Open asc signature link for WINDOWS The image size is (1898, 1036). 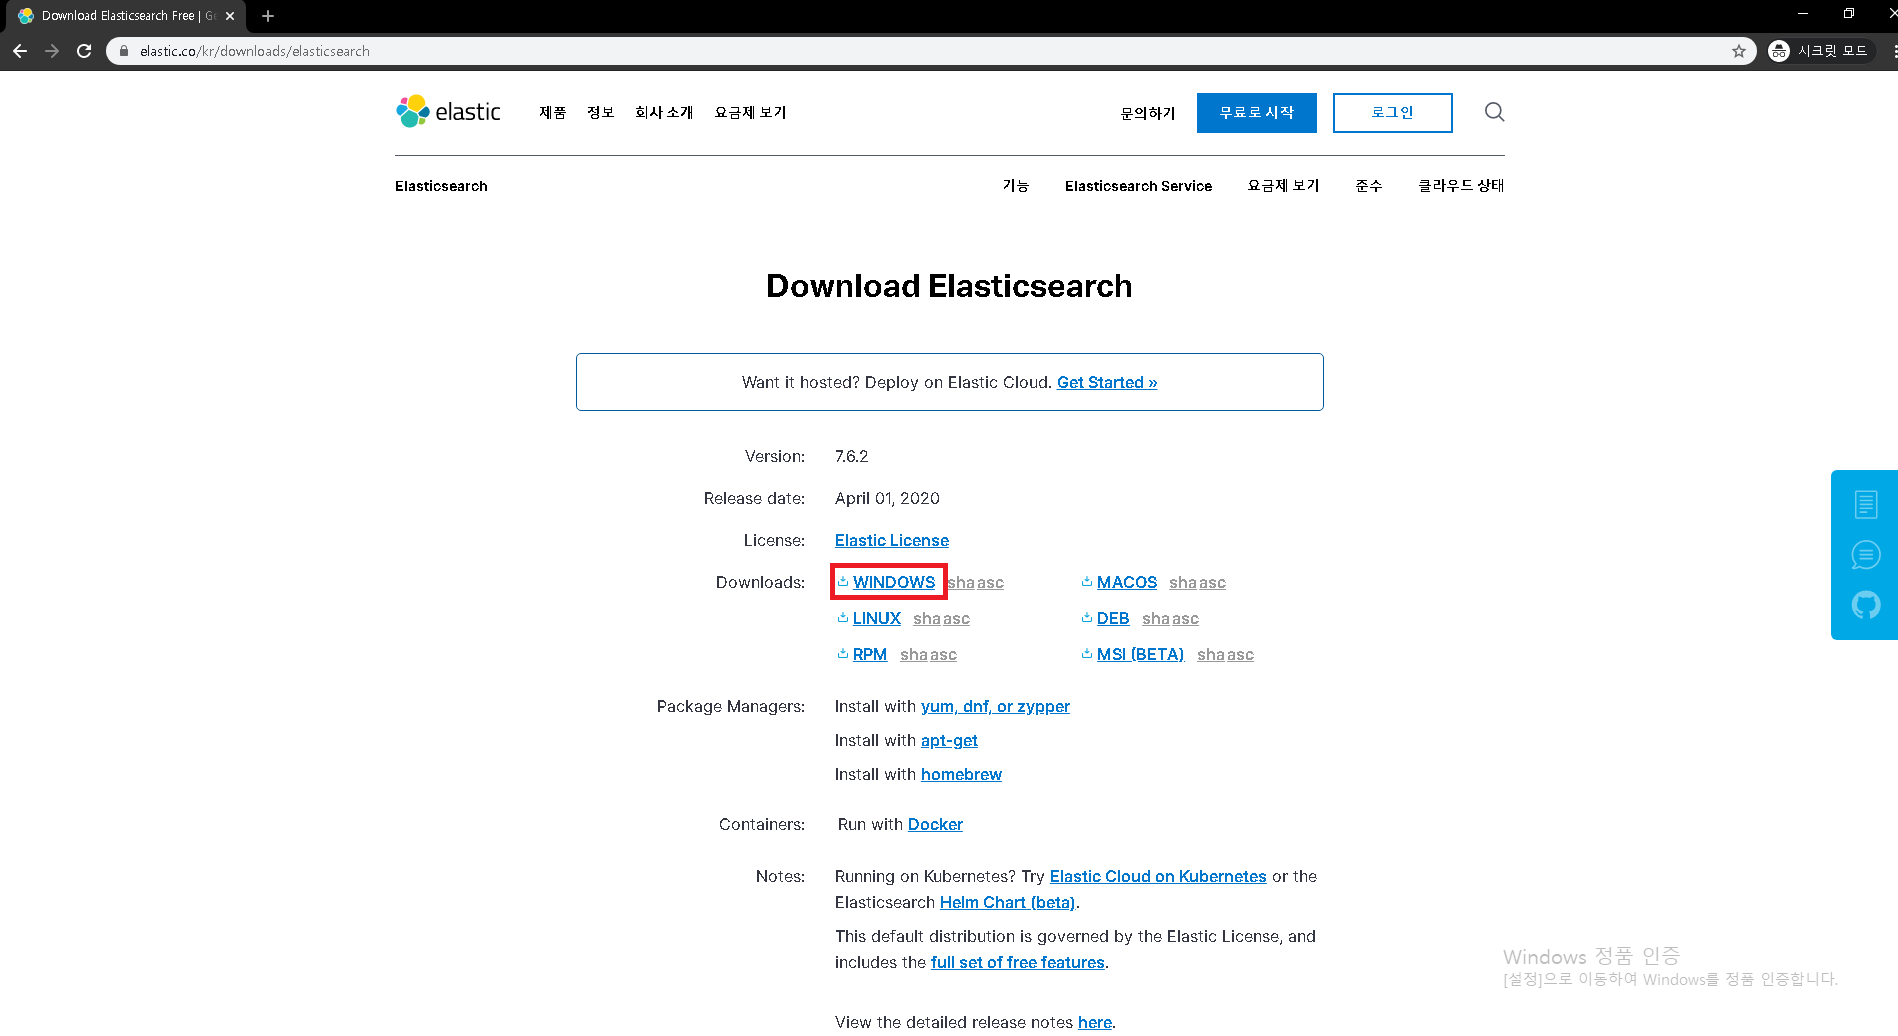991,583
